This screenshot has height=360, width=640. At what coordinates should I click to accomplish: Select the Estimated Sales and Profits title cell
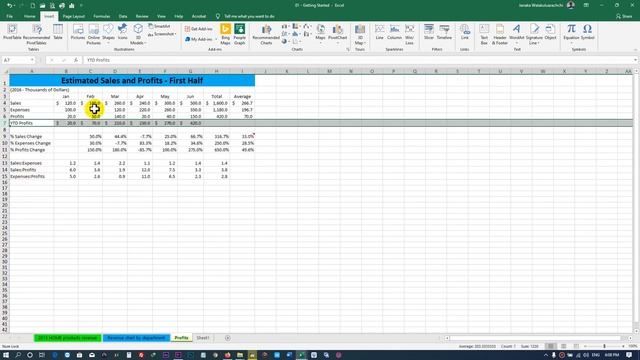click(132, 80)
